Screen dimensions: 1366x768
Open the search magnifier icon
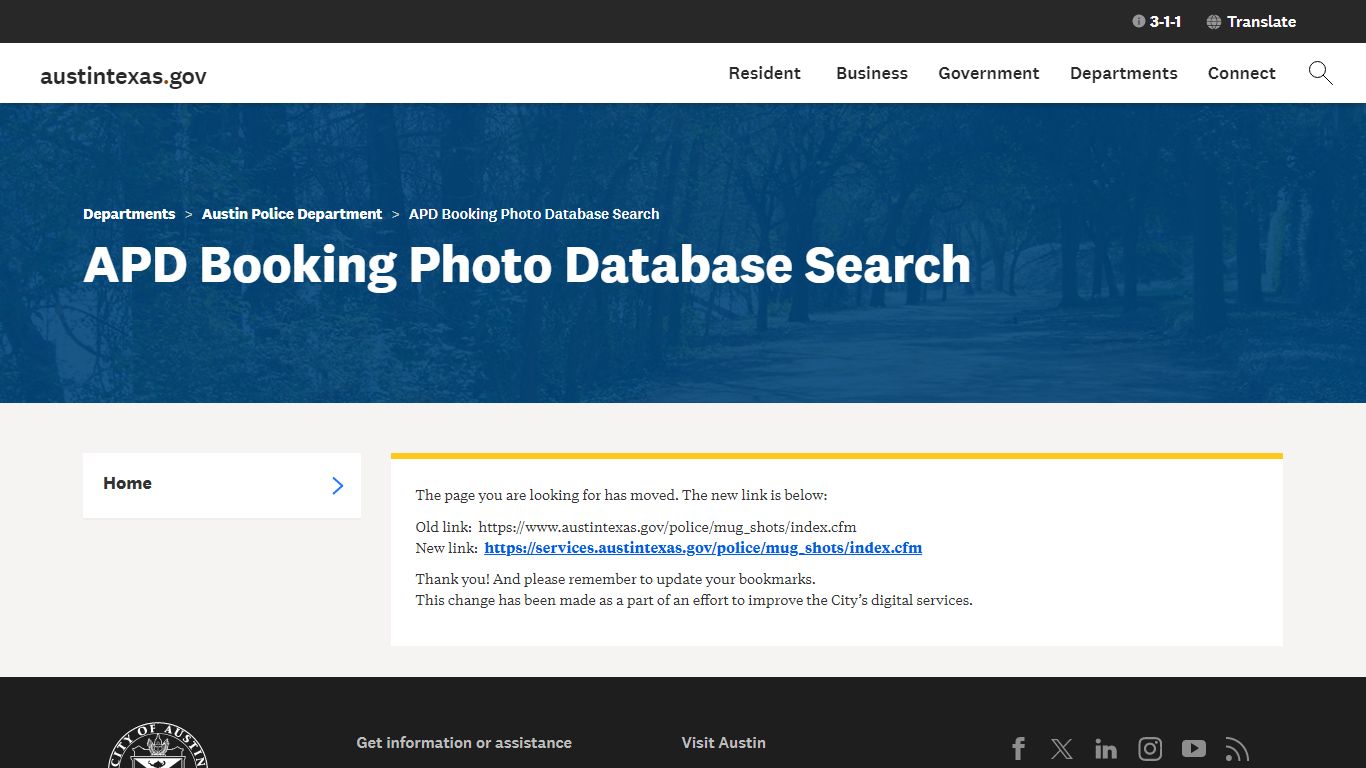pos(1320,73)
